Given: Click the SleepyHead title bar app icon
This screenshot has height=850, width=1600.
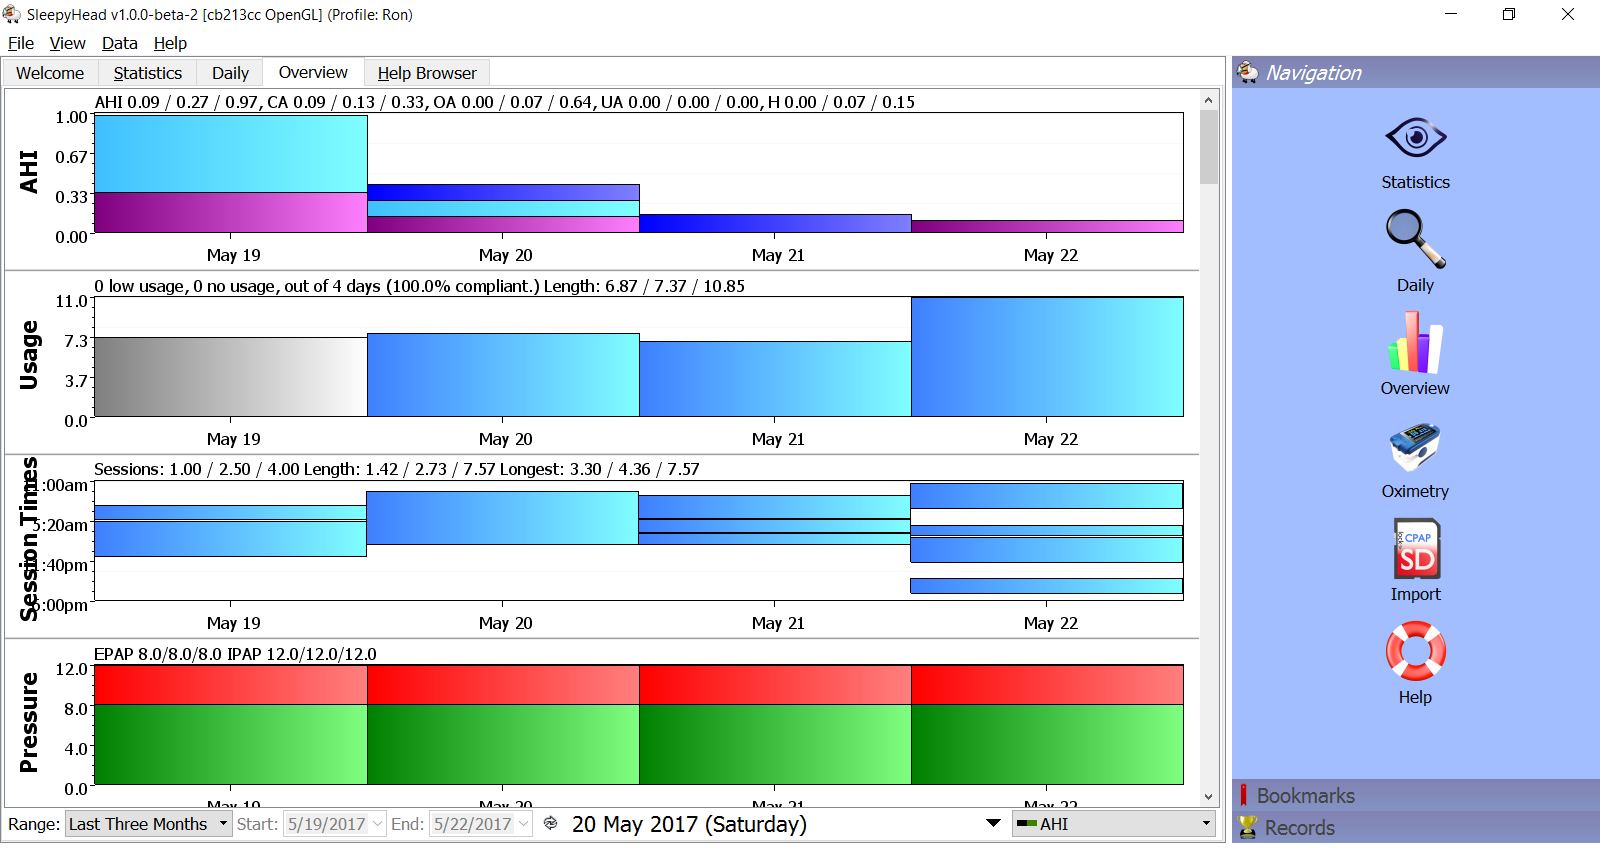Looking at the screenshot, I should click(12, 14).
